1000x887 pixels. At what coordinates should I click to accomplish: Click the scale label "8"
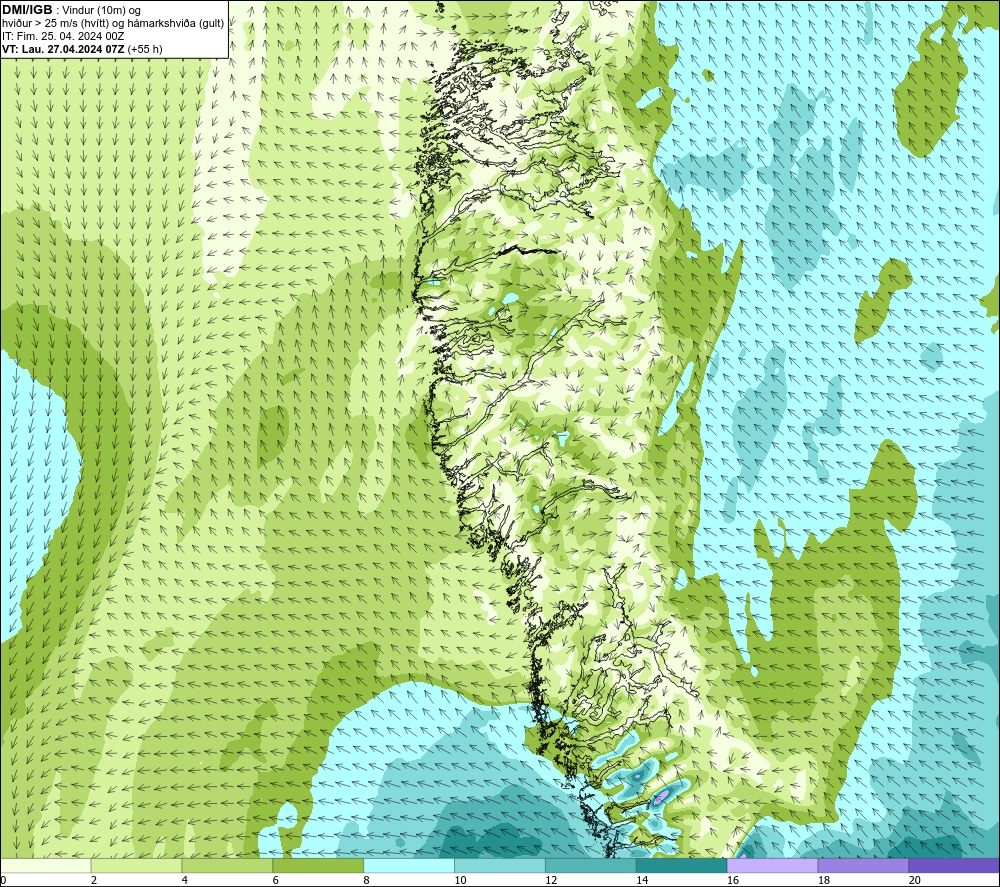(367, 880)
